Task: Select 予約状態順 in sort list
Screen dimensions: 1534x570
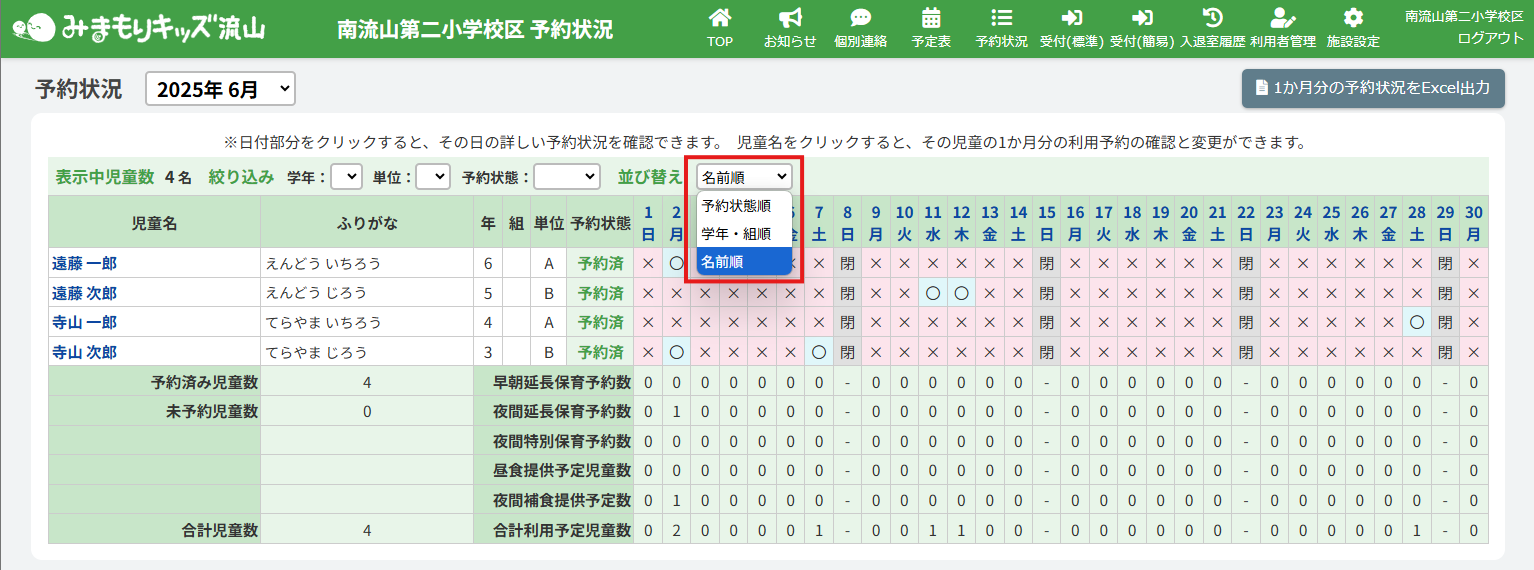Action: 736,206
